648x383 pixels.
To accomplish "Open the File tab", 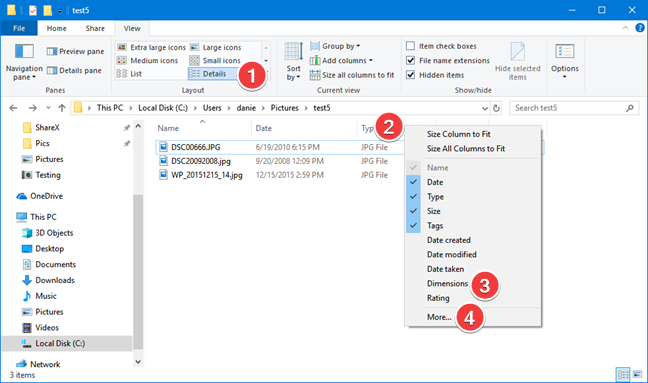I will coord(19,28).
